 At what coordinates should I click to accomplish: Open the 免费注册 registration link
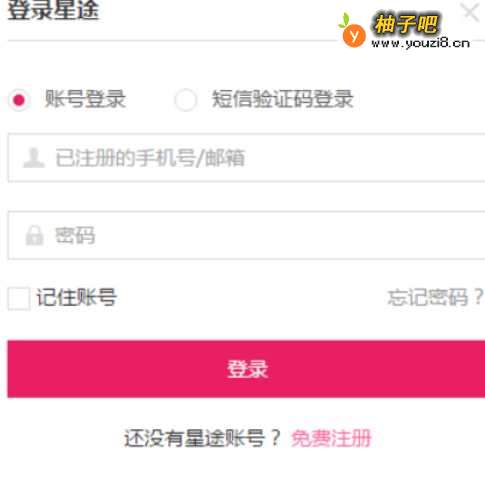331,438
